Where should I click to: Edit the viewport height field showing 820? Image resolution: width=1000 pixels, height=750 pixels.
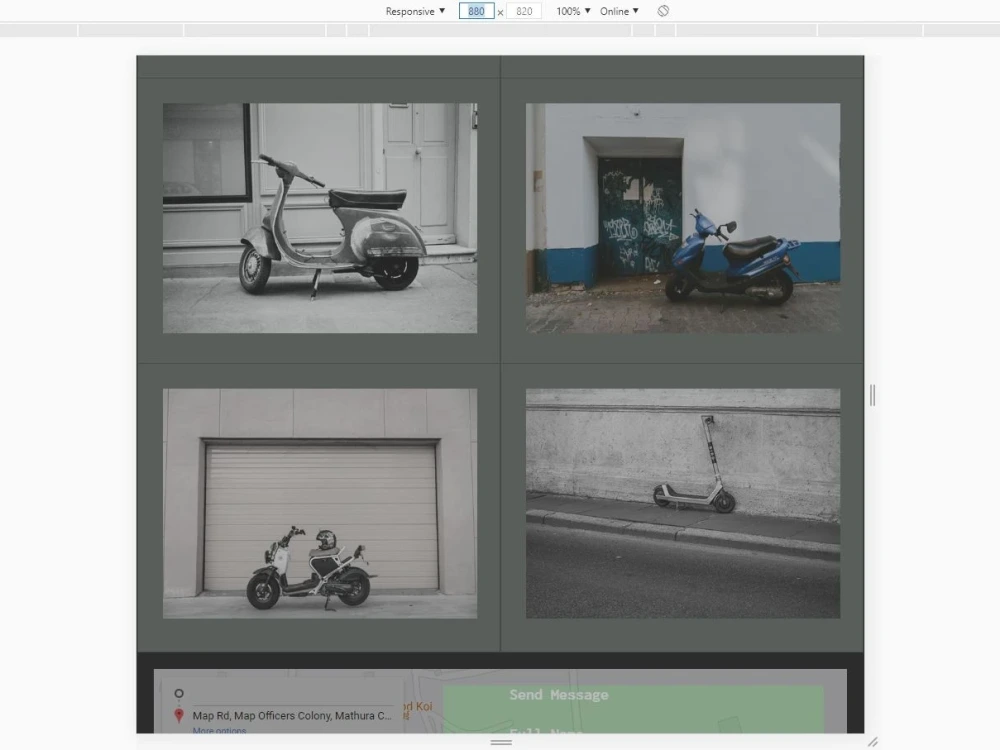tap(524, 11)
